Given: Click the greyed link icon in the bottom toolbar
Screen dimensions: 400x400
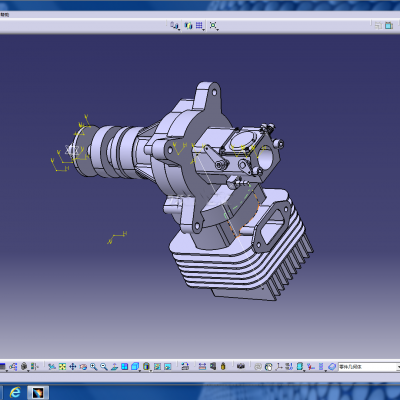Looking at the screenshot, I should [258, 367].
